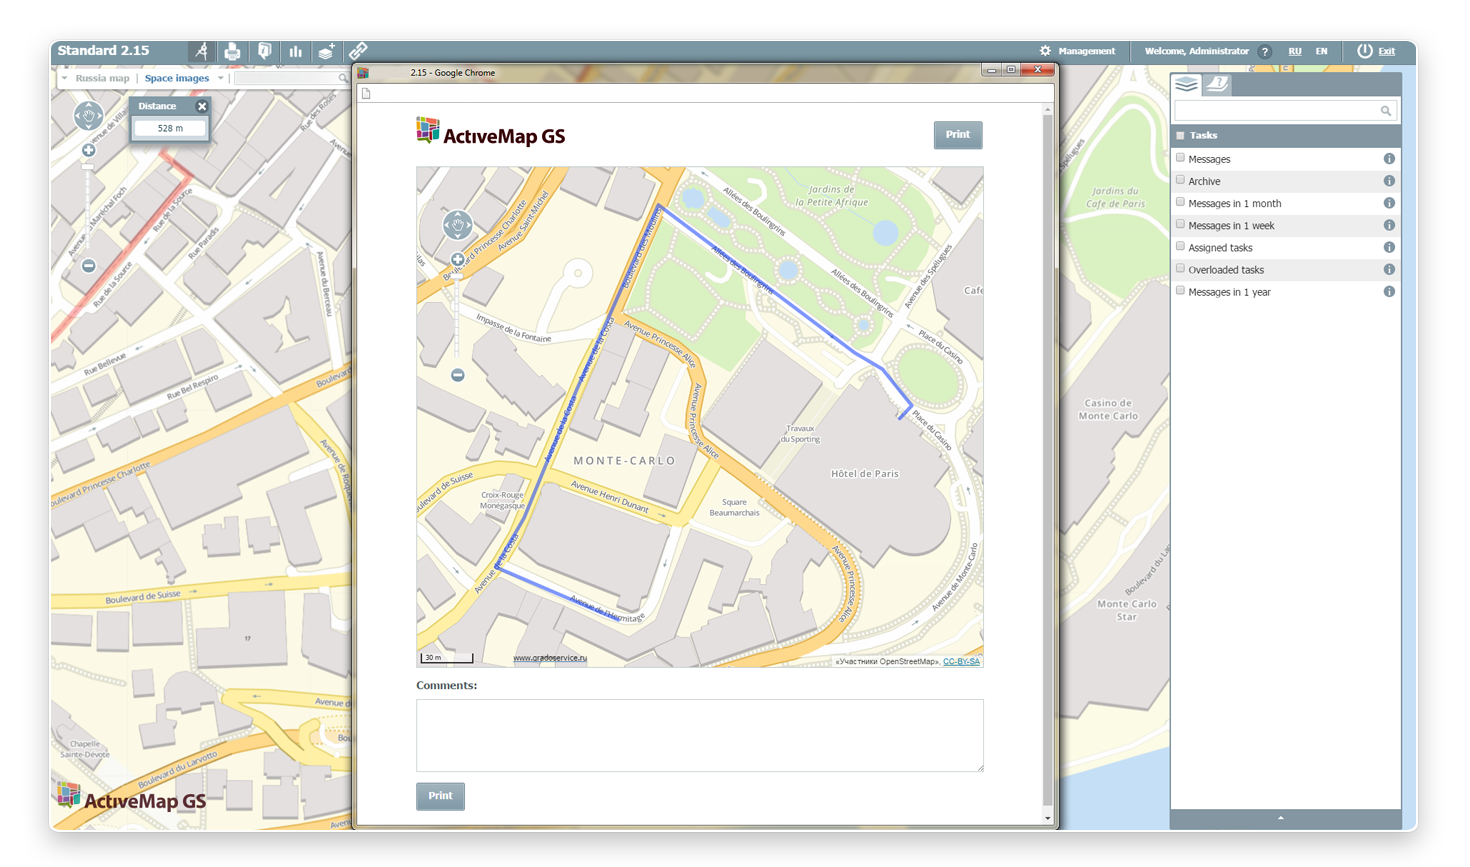The height and width of the screenshot is (867, 1470).
Task: Open the bar chart statistics tool
Action: [x=296, y=51]
